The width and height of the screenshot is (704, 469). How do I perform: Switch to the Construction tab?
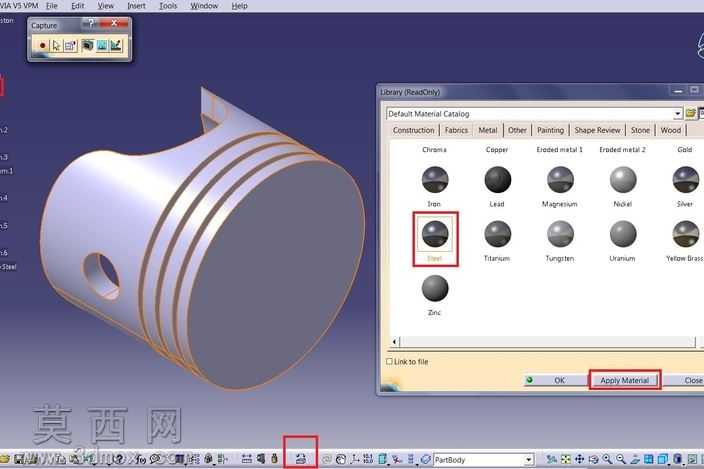(414, 130)
